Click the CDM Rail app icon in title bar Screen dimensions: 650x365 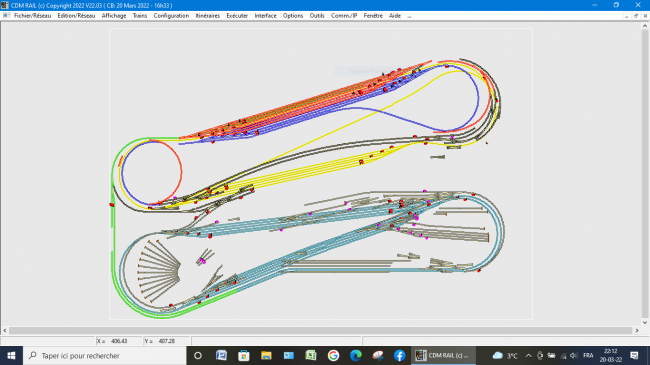pyautogui.click(x=5, y=5)
